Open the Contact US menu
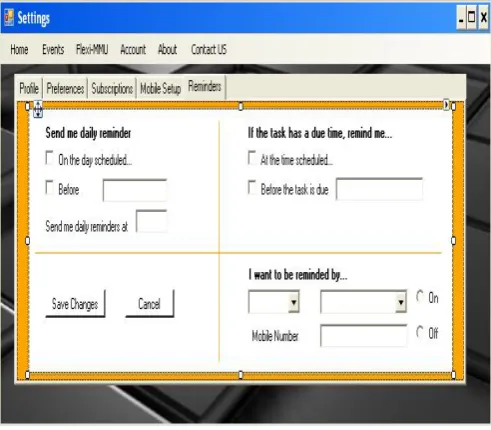The height and width of the screenshot is (430, 491). [209, 50]
